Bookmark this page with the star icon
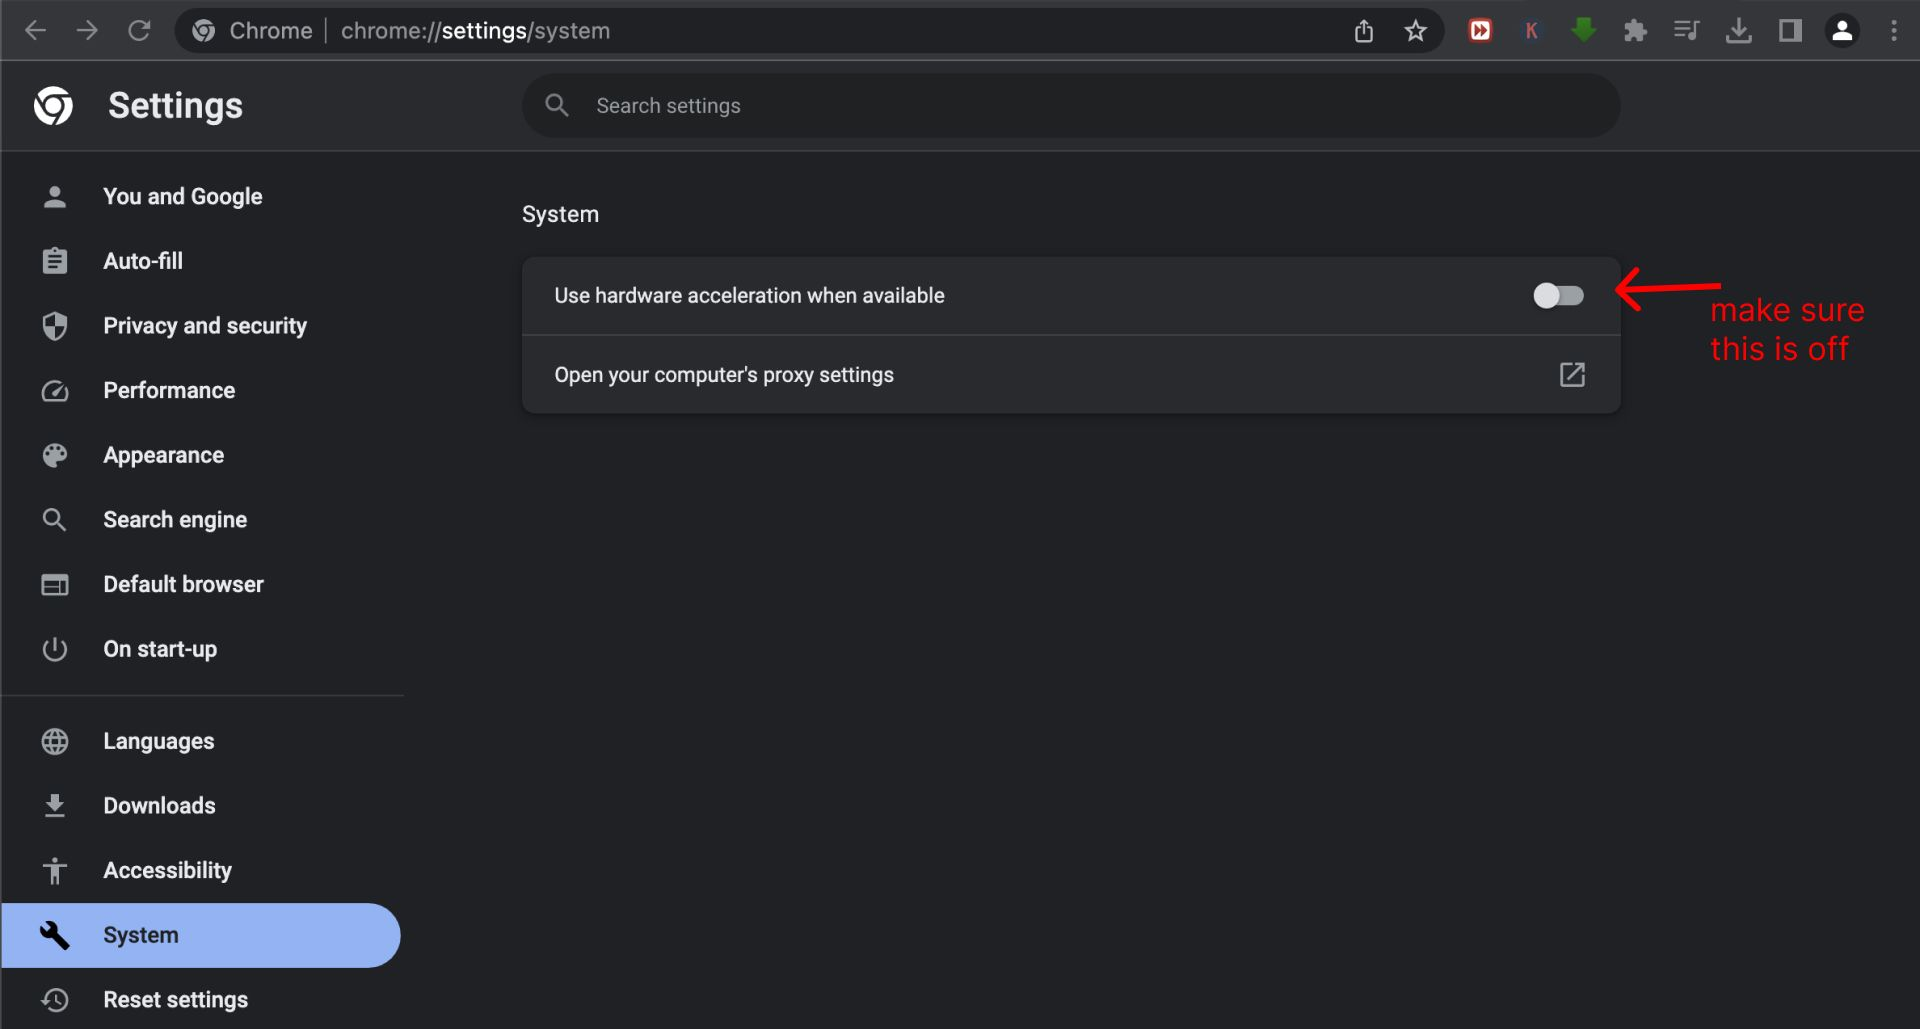Viewport: 1920px width, 1029px height. coord(1415,30)
